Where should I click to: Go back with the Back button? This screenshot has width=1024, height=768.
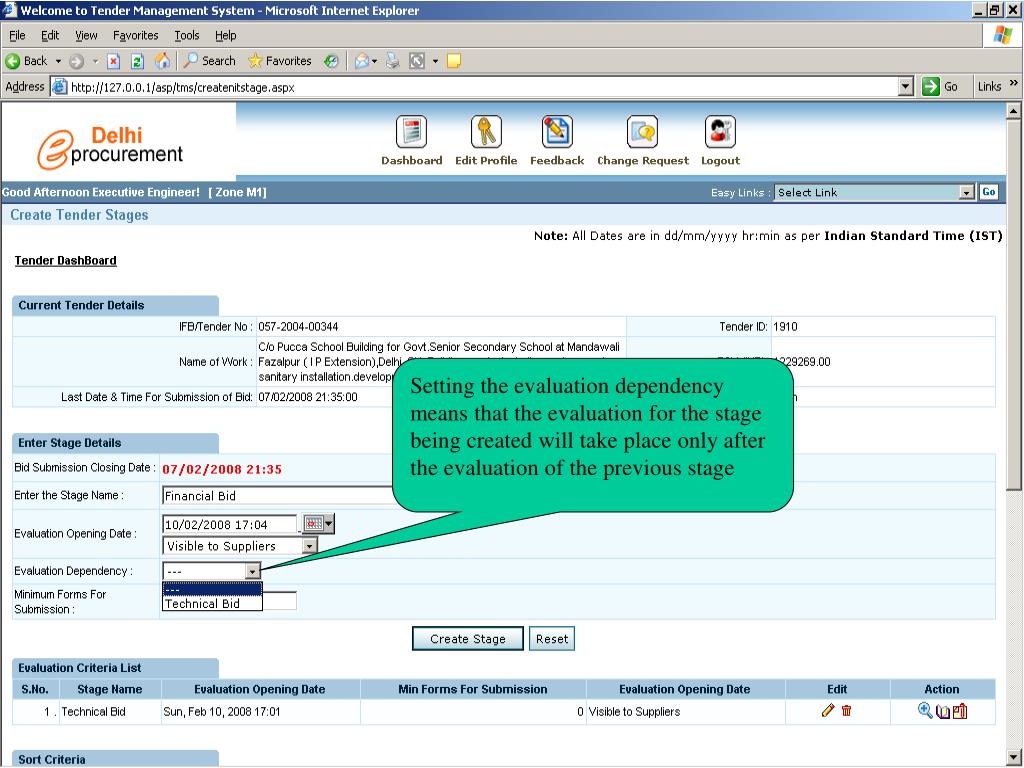tap(27, 61)
